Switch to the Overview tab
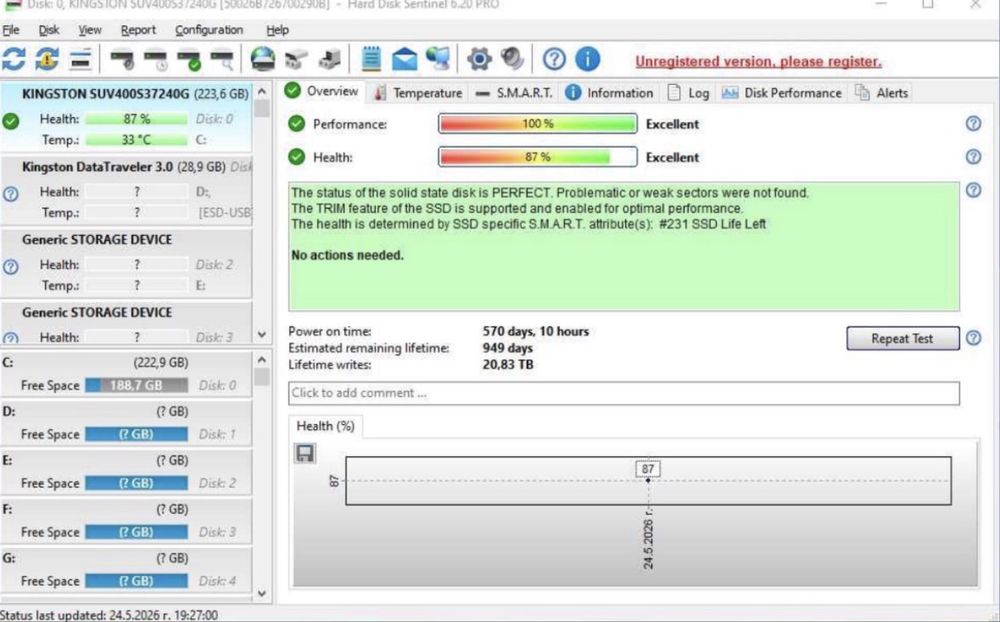1000x622 pixels. (322, 91)
